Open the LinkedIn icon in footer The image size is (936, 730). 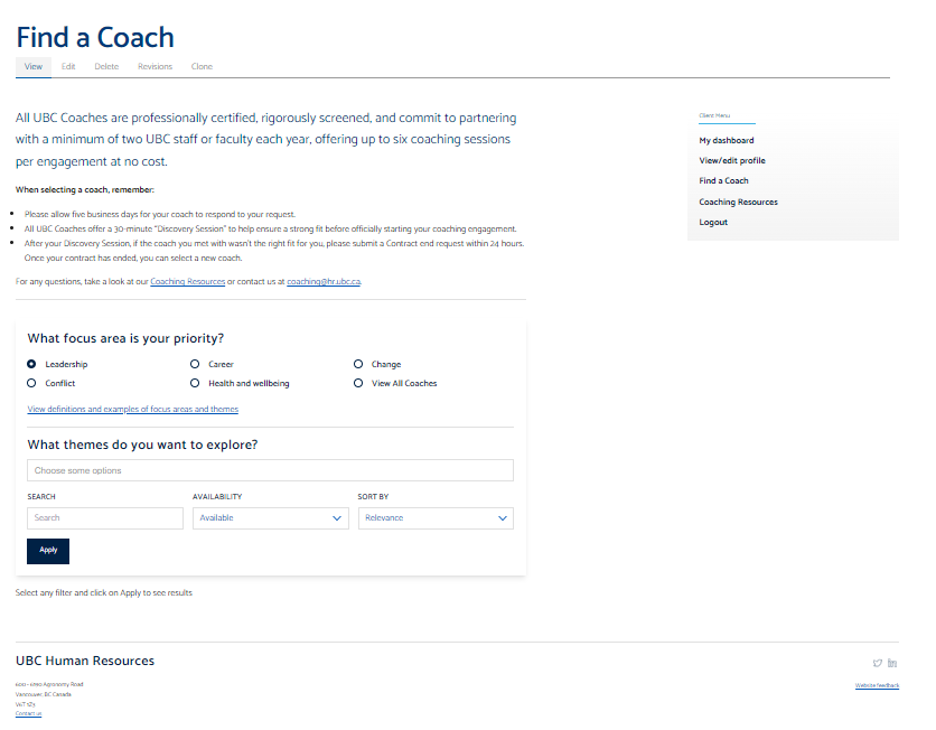click(892, 662)
